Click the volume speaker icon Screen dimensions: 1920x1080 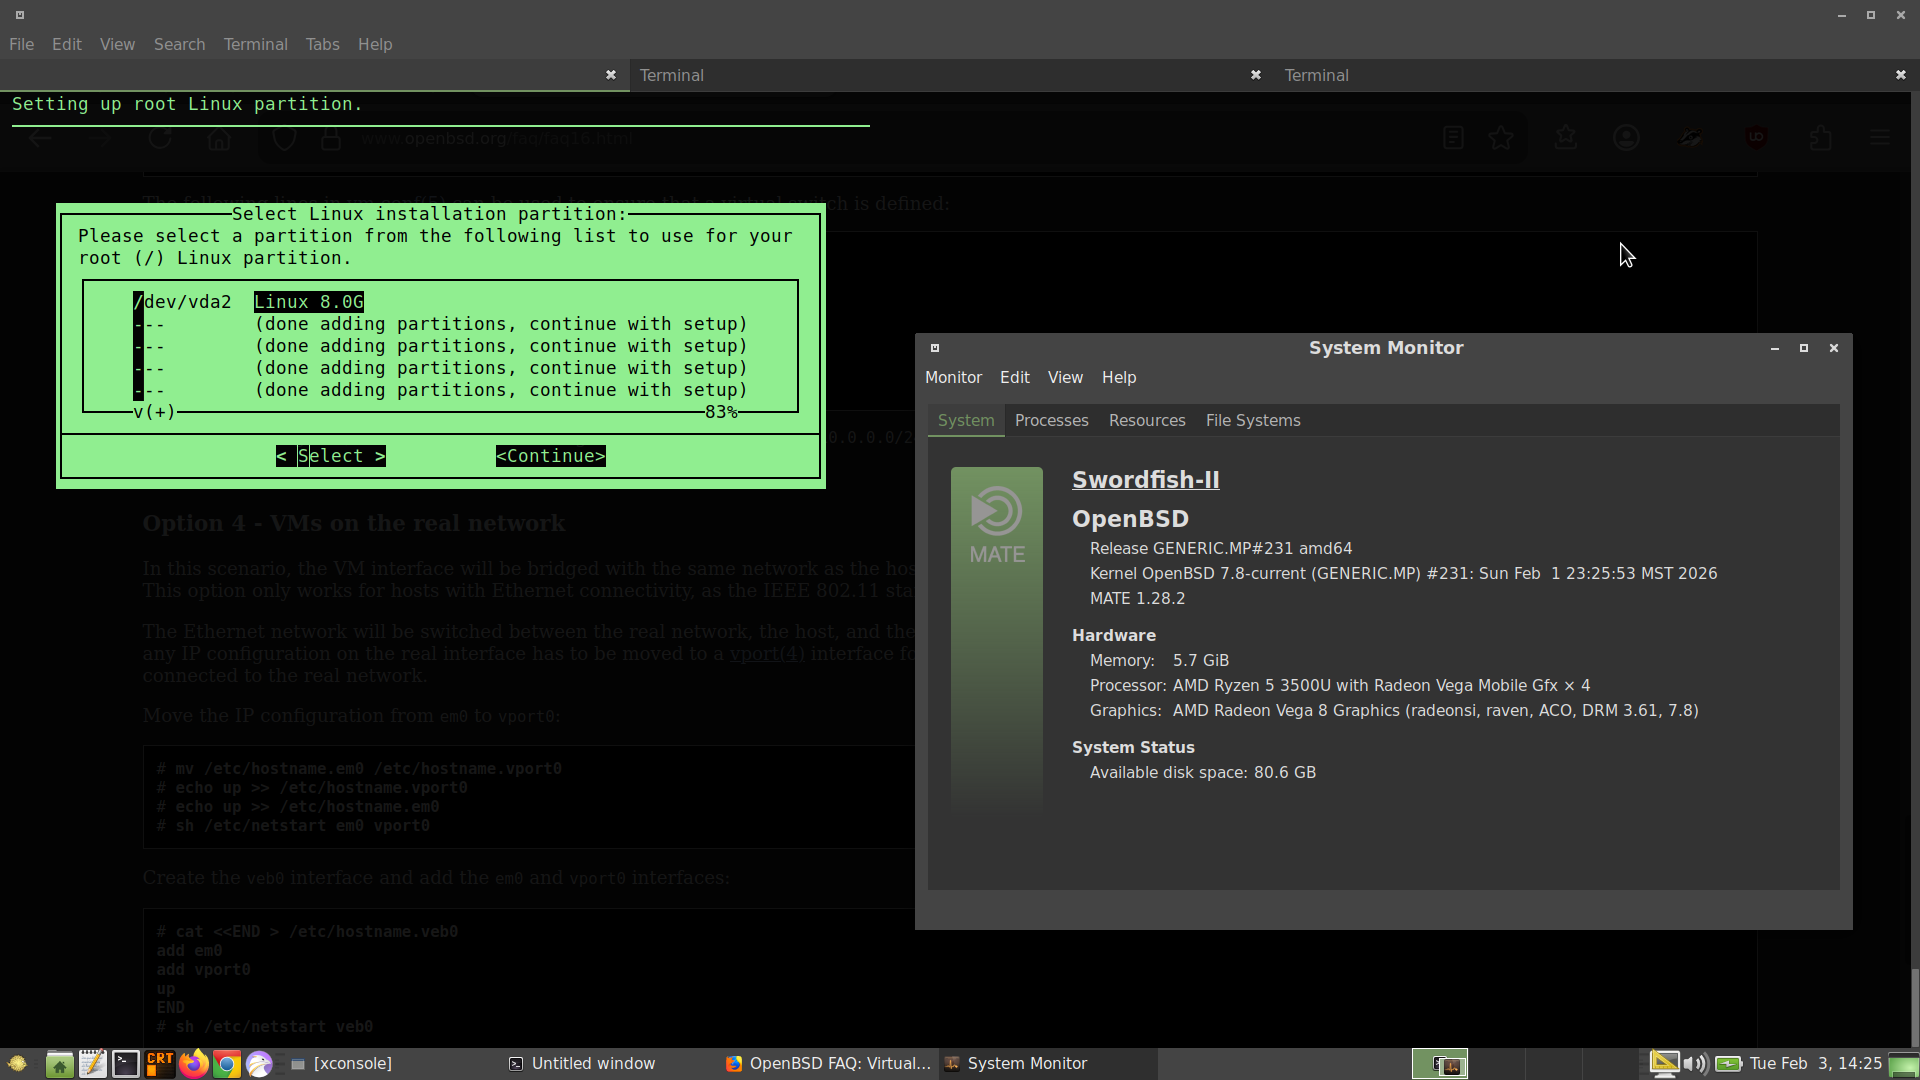pyautogui.click(x=1695, y=1063)
